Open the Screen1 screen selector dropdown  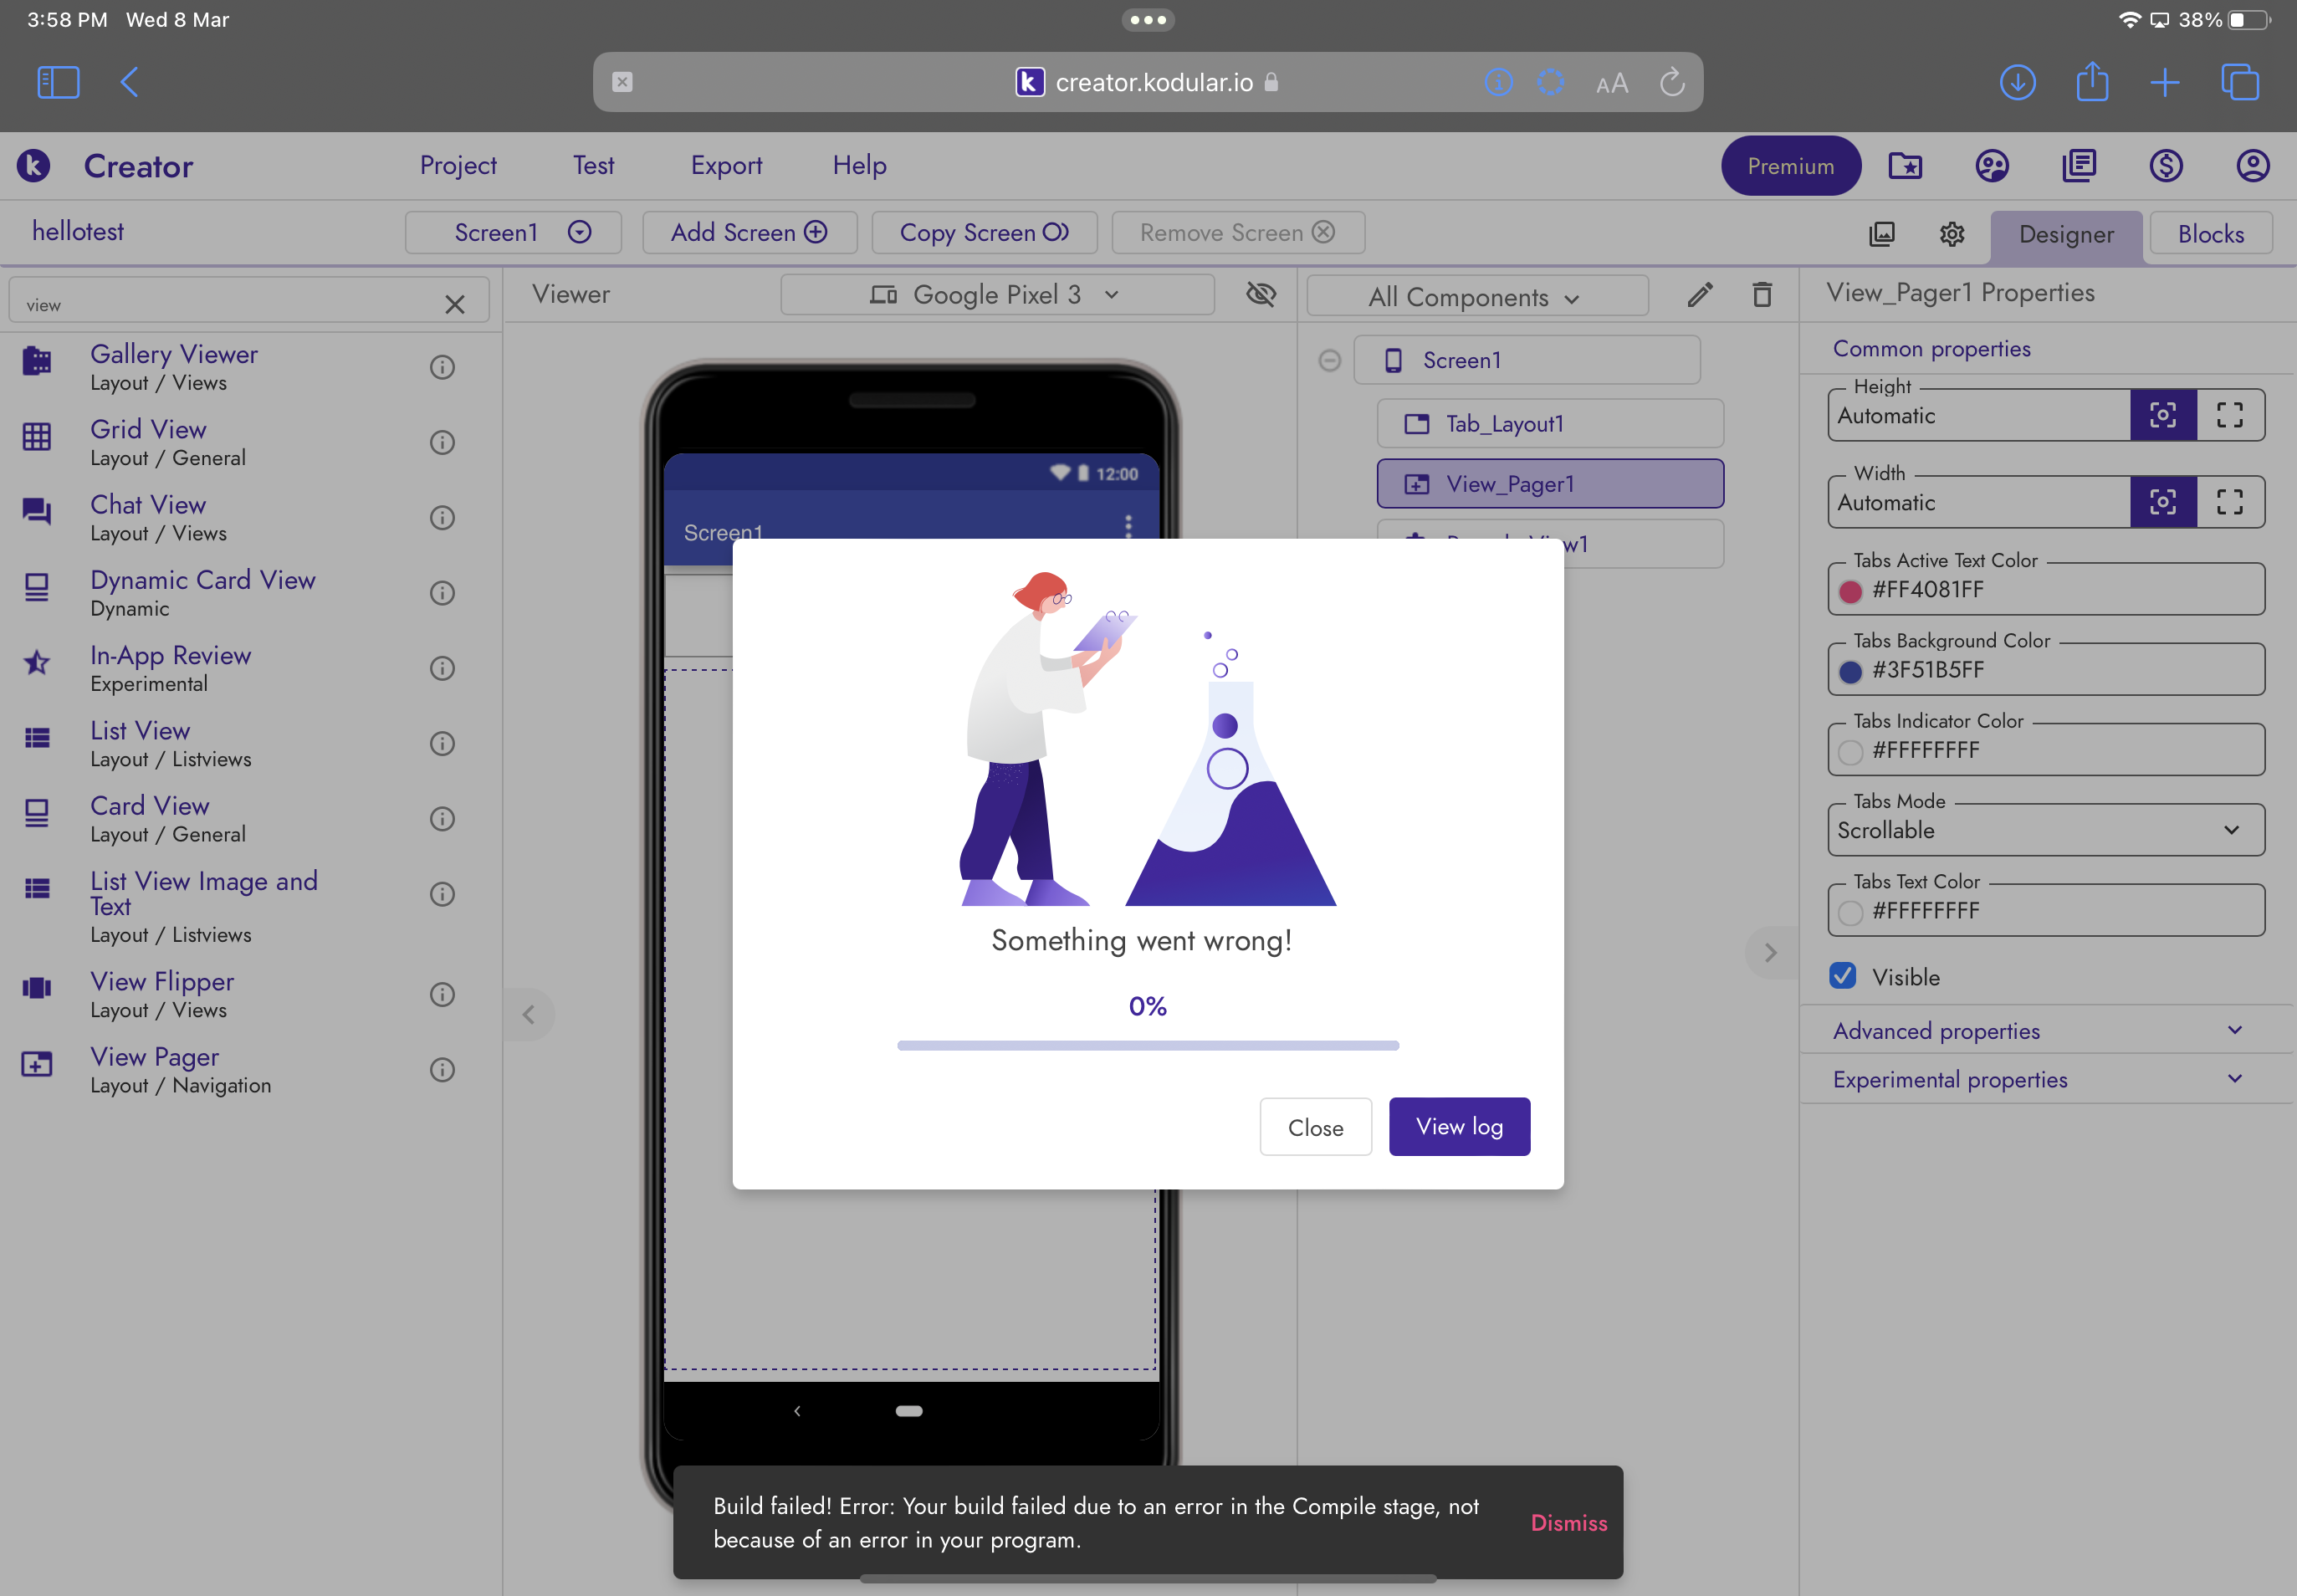click(x=514, y=233)
